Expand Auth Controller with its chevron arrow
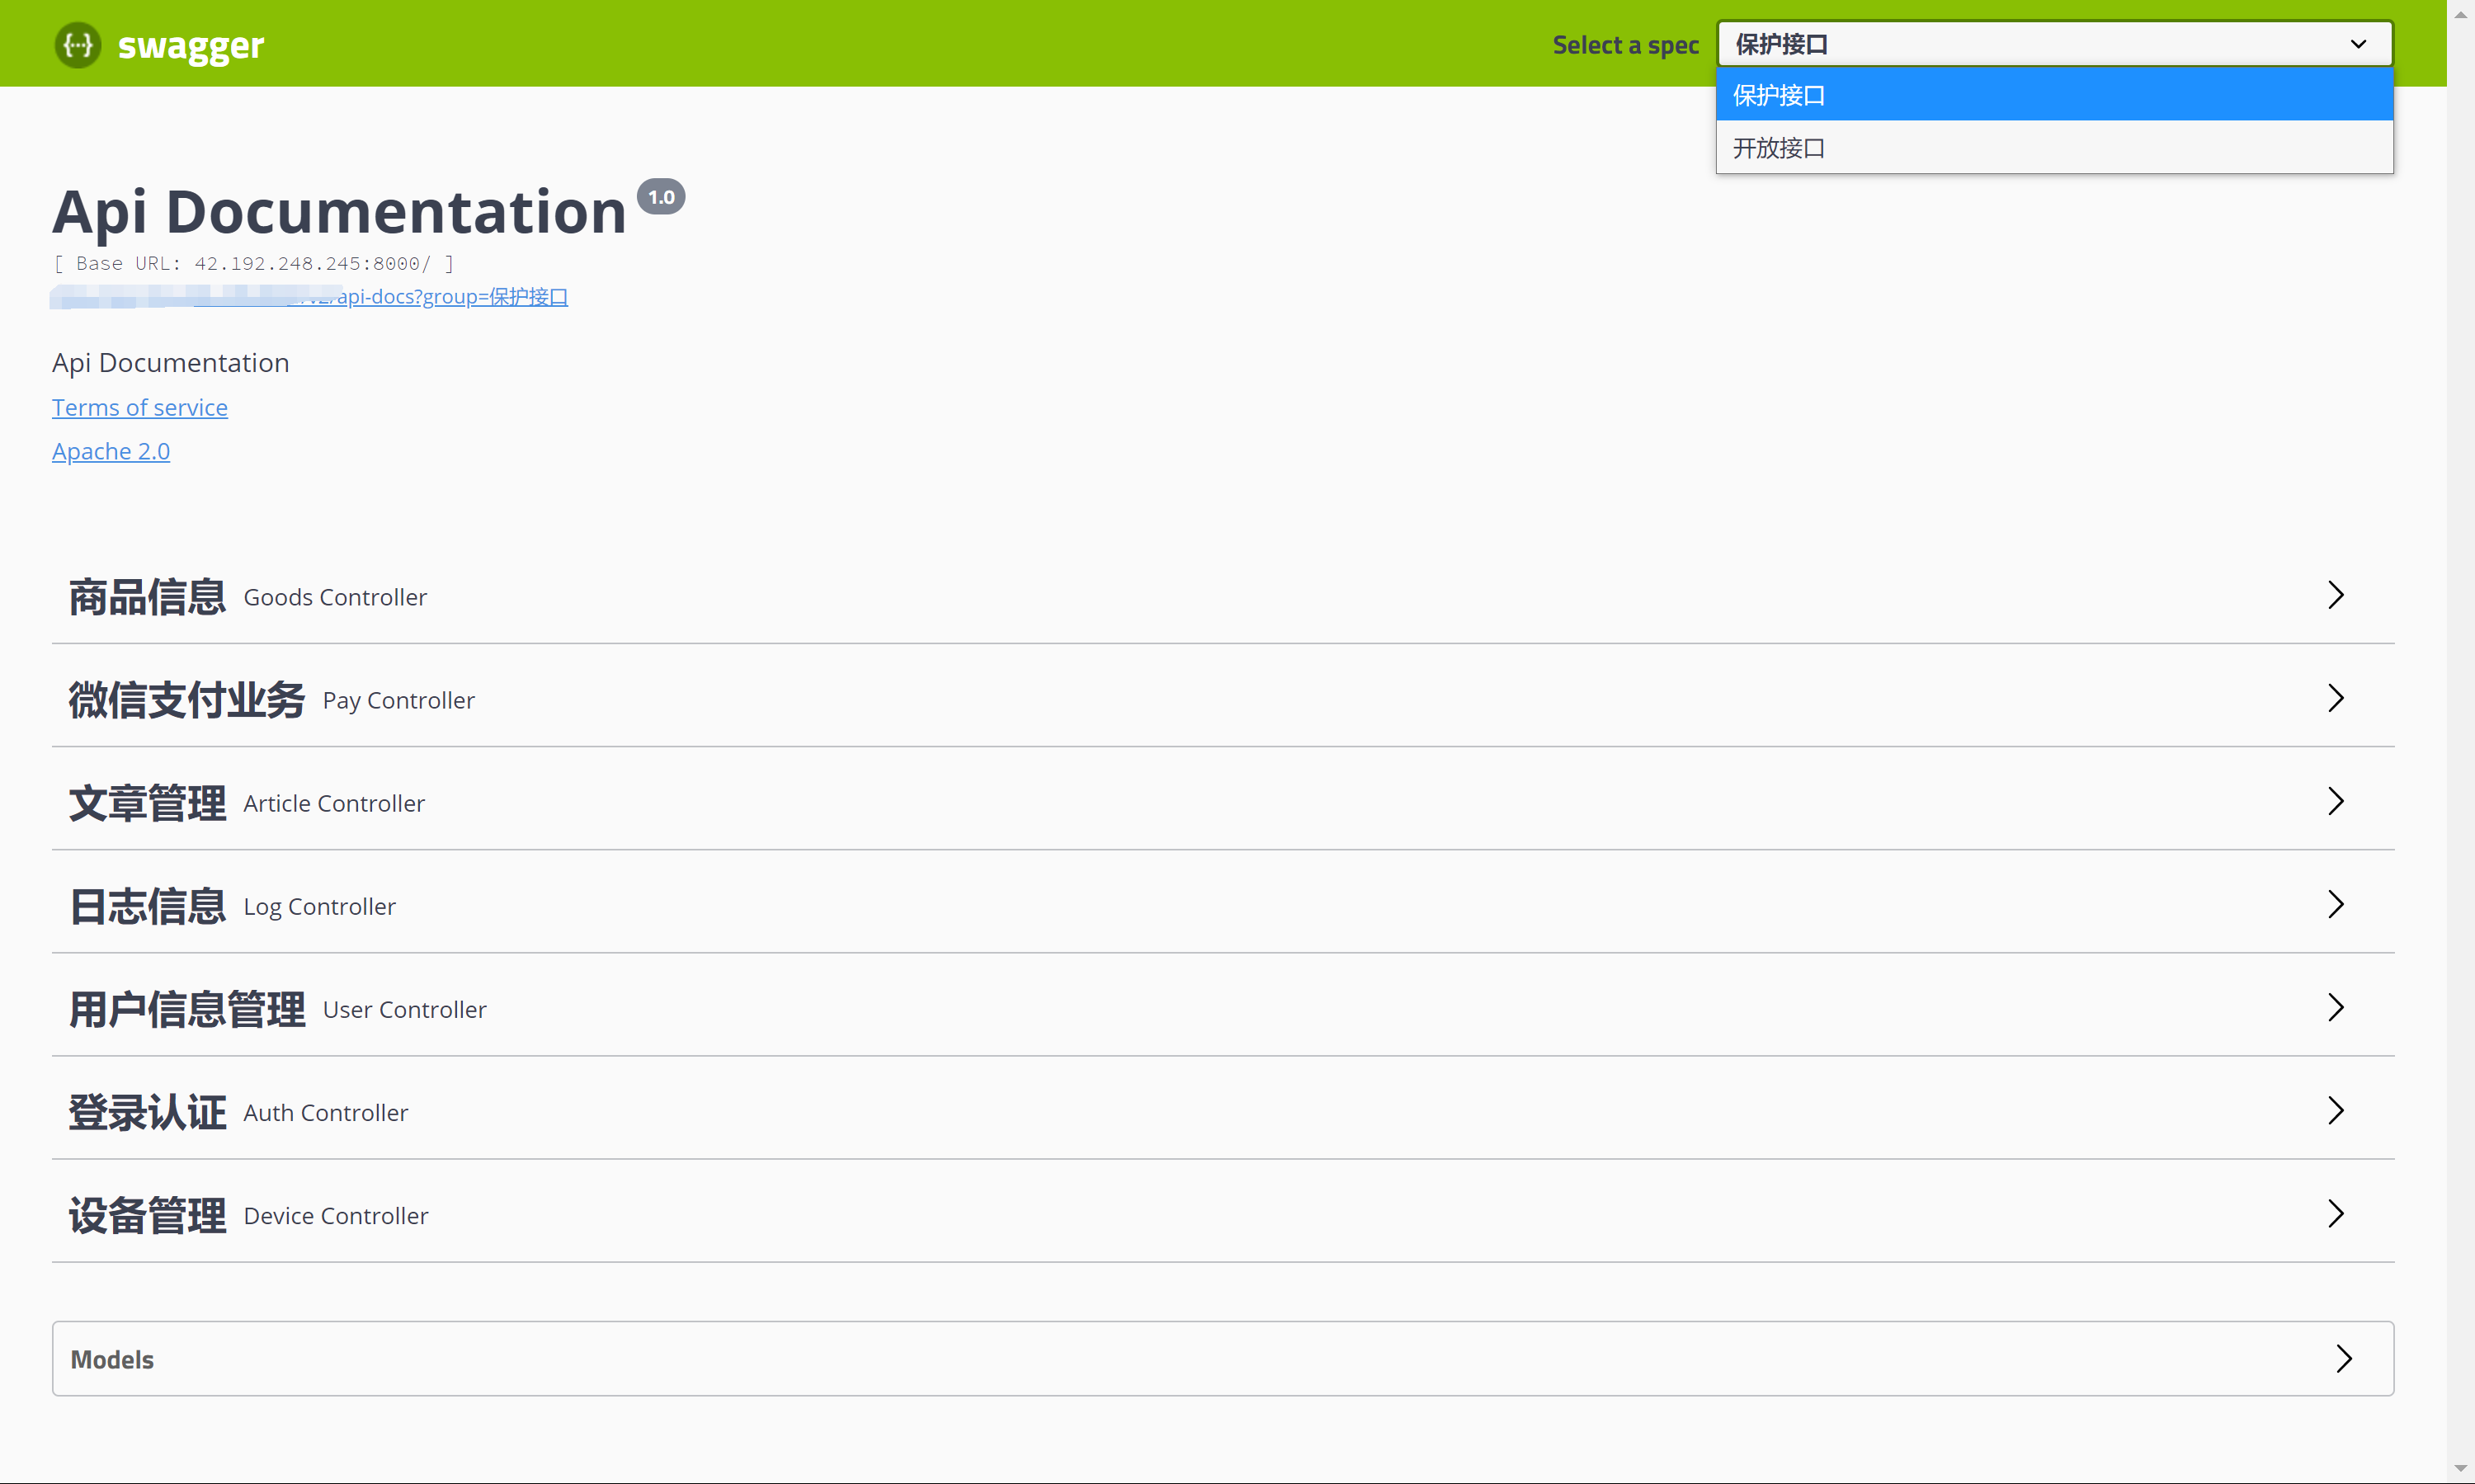The image size is (2475, 1484). 2336,1110
